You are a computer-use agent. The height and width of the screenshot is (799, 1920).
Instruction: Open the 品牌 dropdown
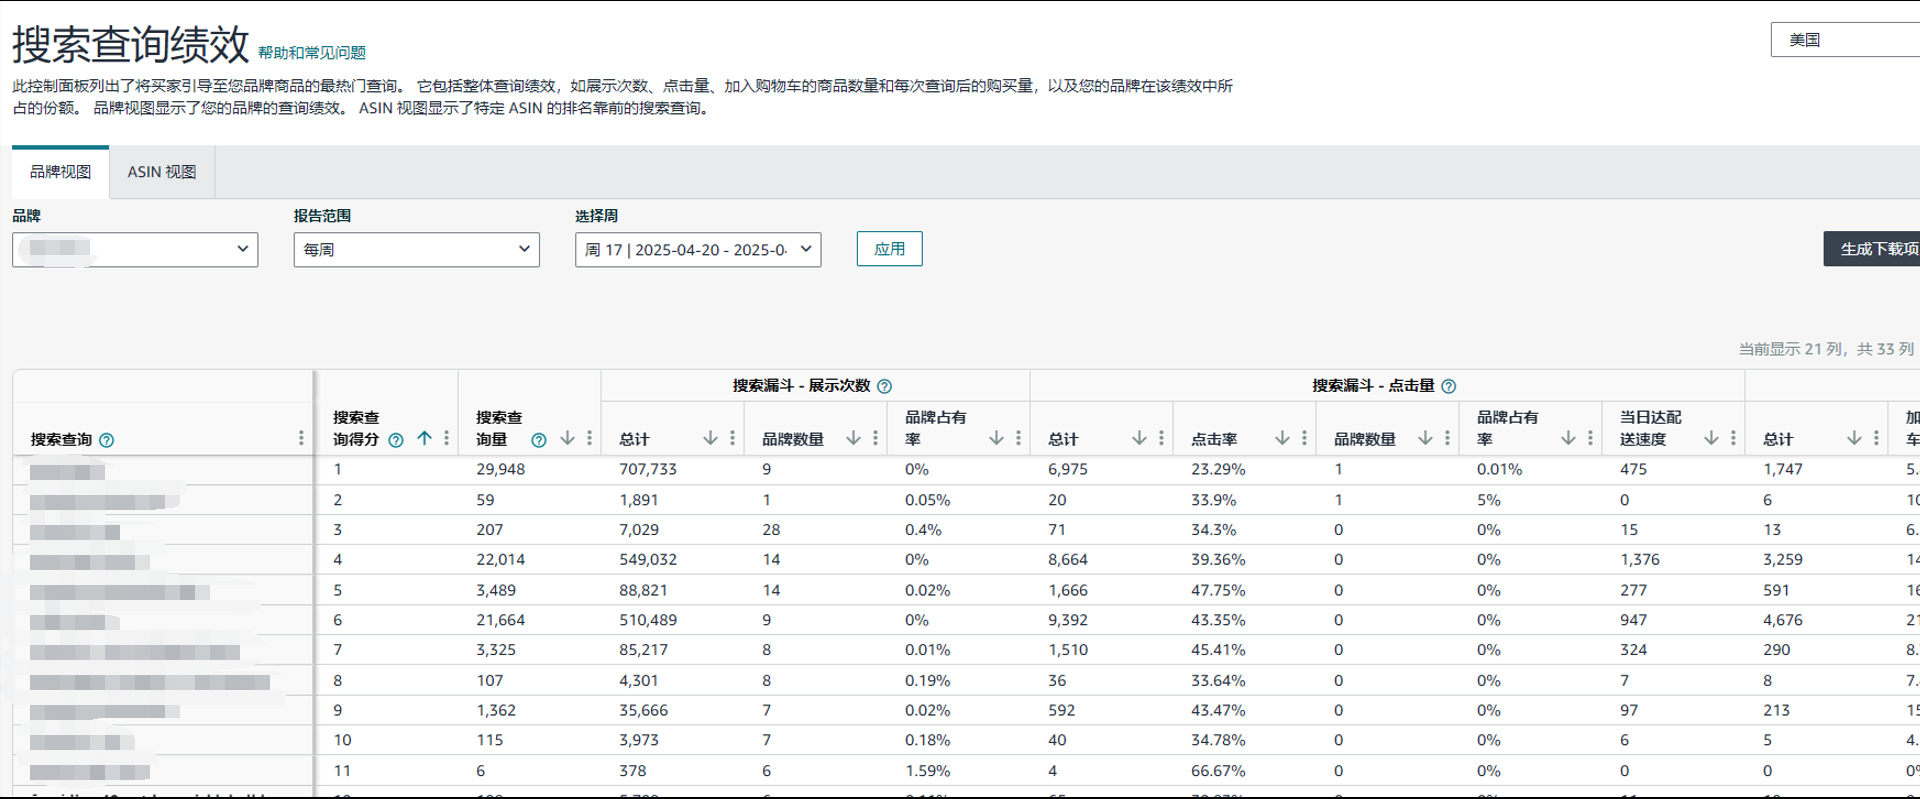pos(135,250)
